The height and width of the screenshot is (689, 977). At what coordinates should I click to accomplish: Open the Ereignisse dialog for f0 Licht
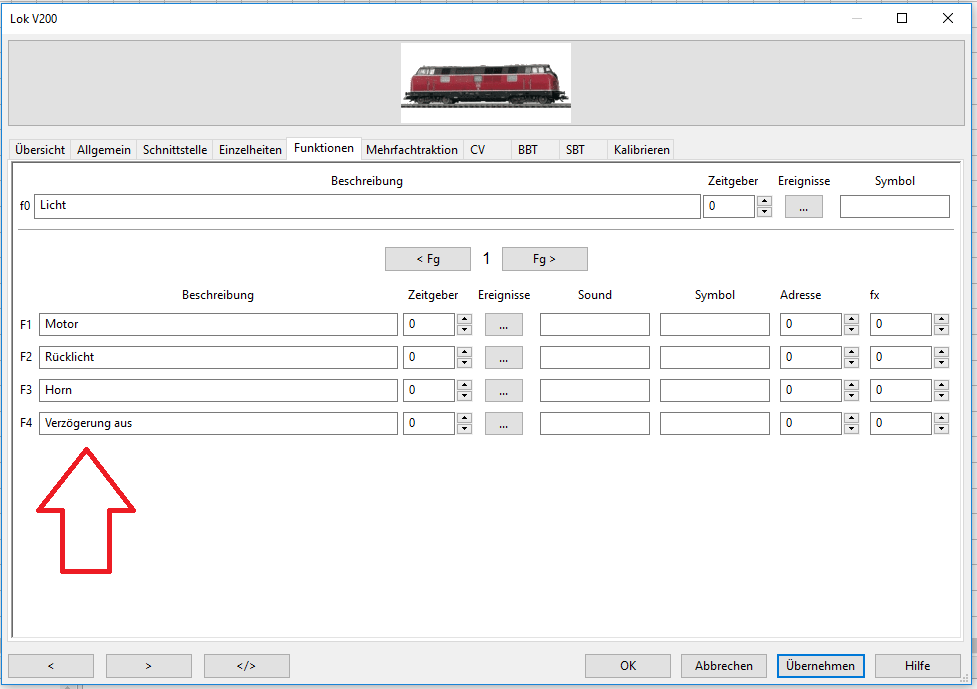tap(803, 207)
